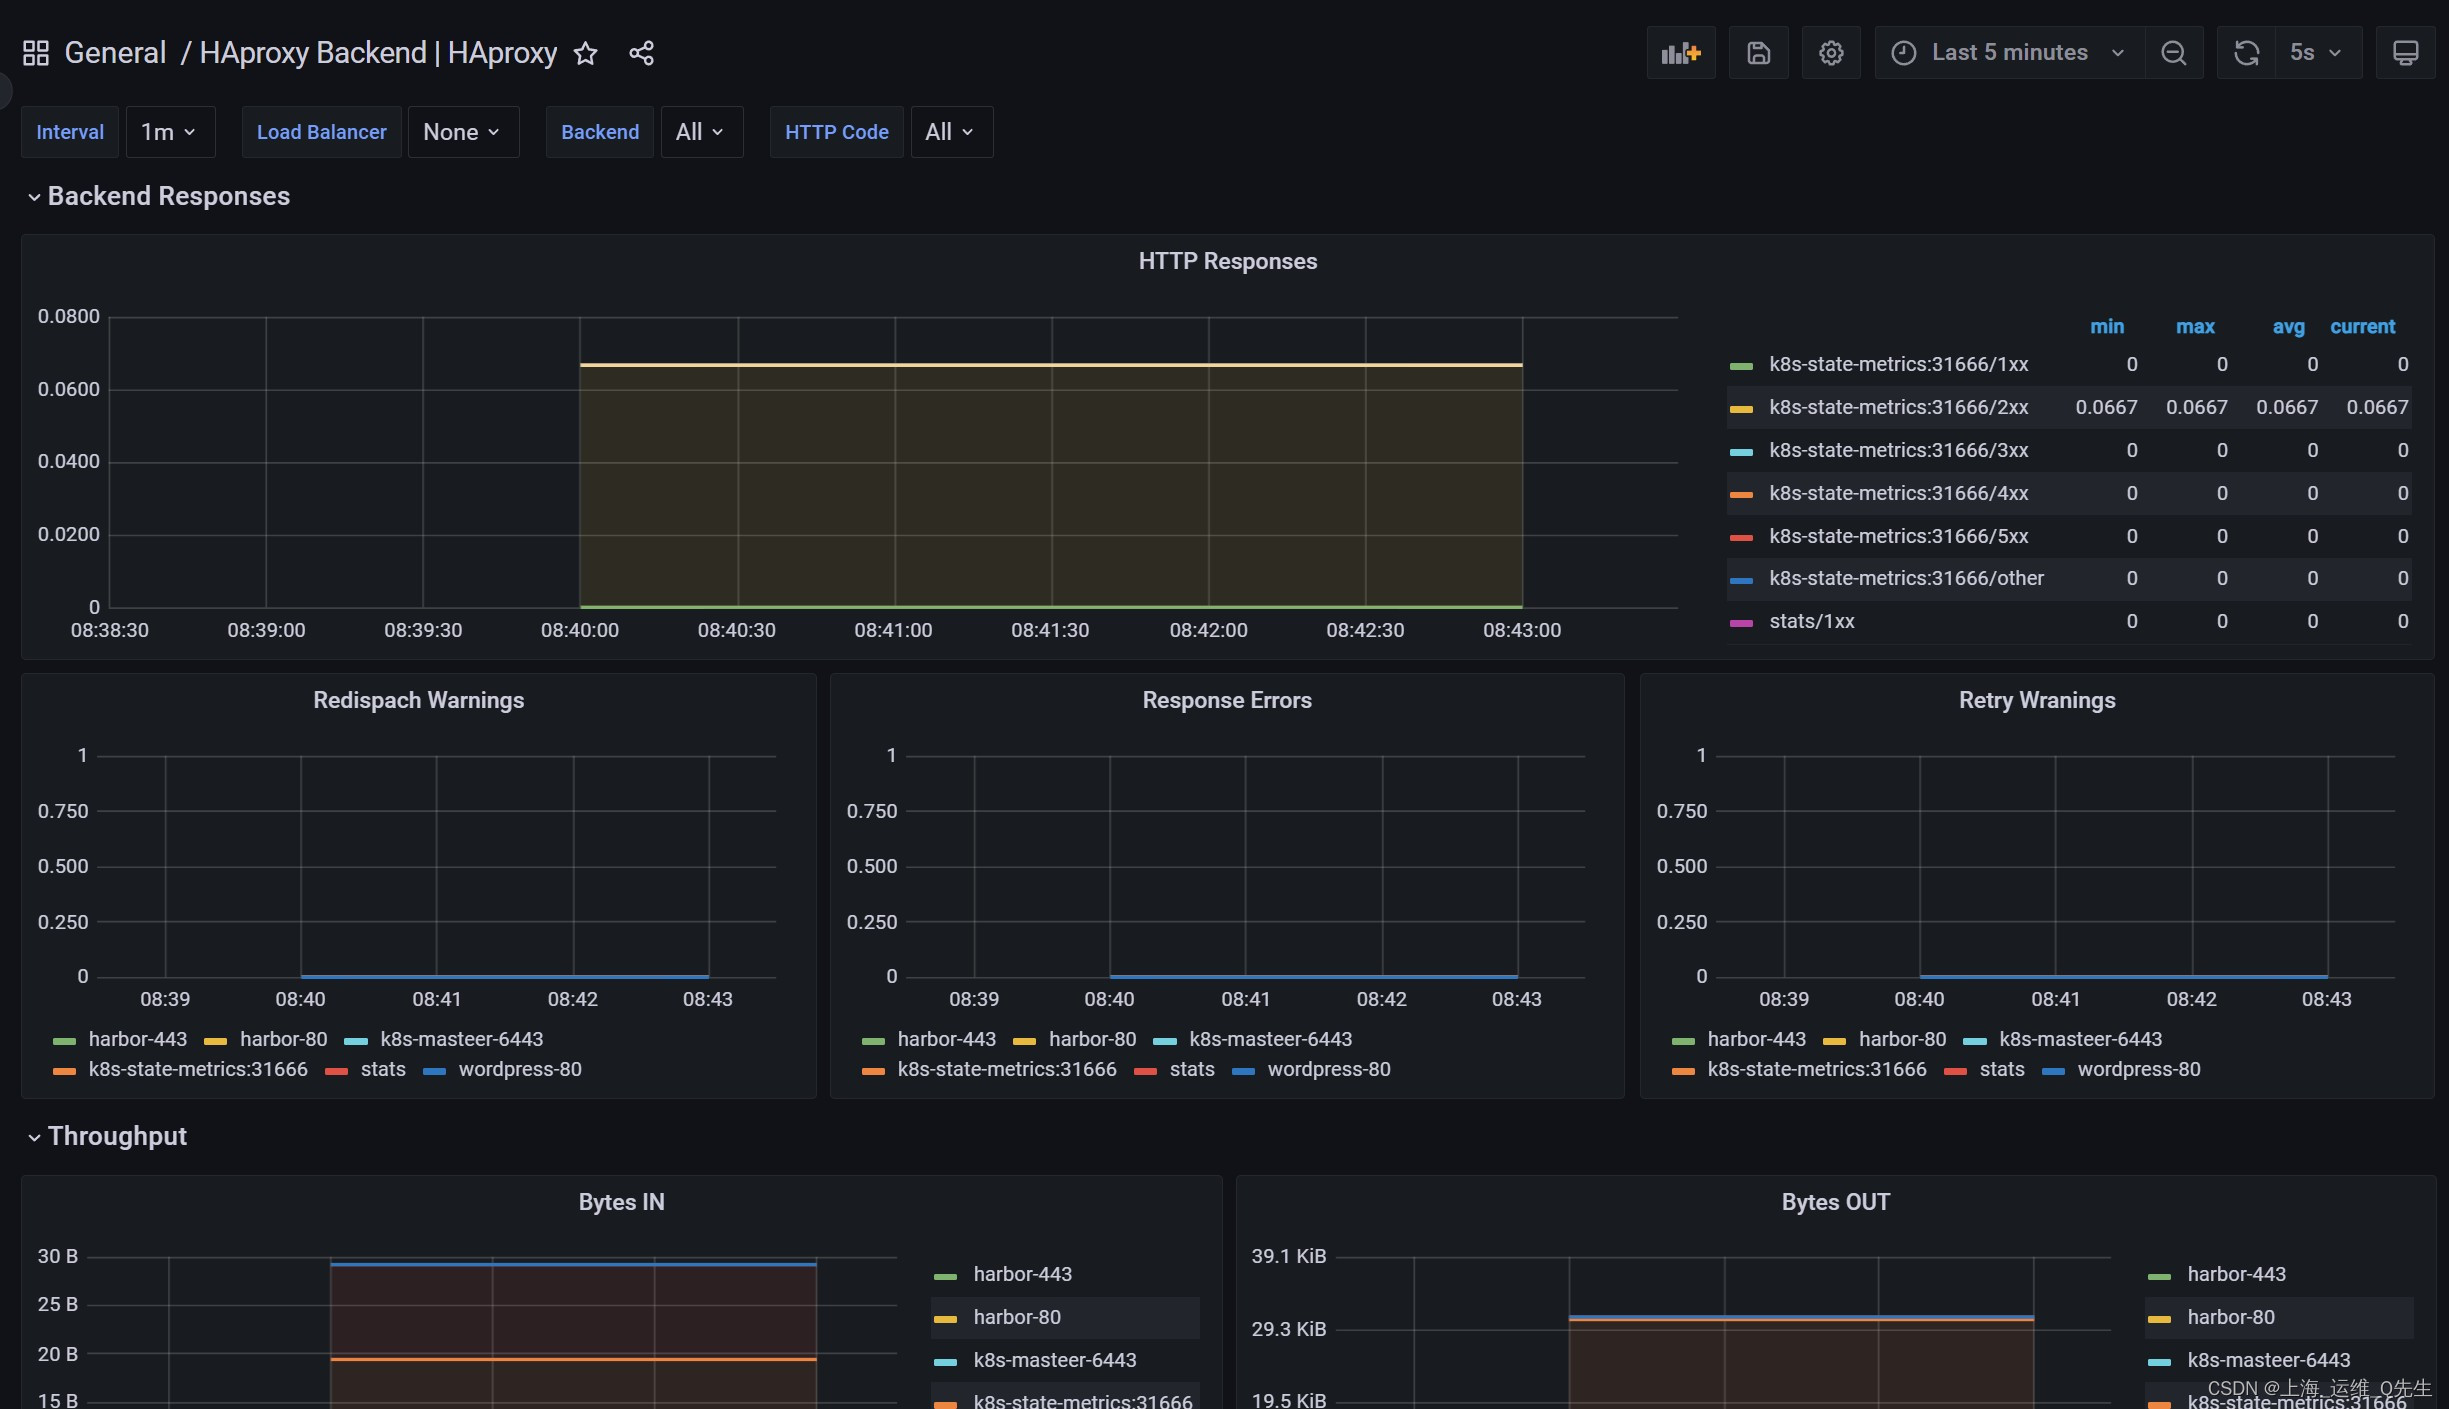The image size is (2449, 1409).
Task: Open the Redispach Warnings panel title menu
Action: 418,700
